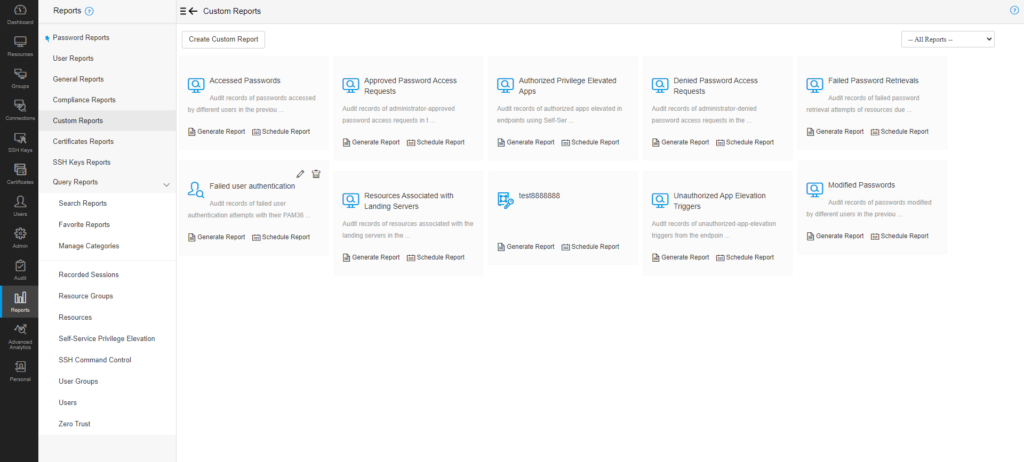The image size is (1024, 462).
Task: Open the test8888888 report card
Action: [x=539, y=196]
